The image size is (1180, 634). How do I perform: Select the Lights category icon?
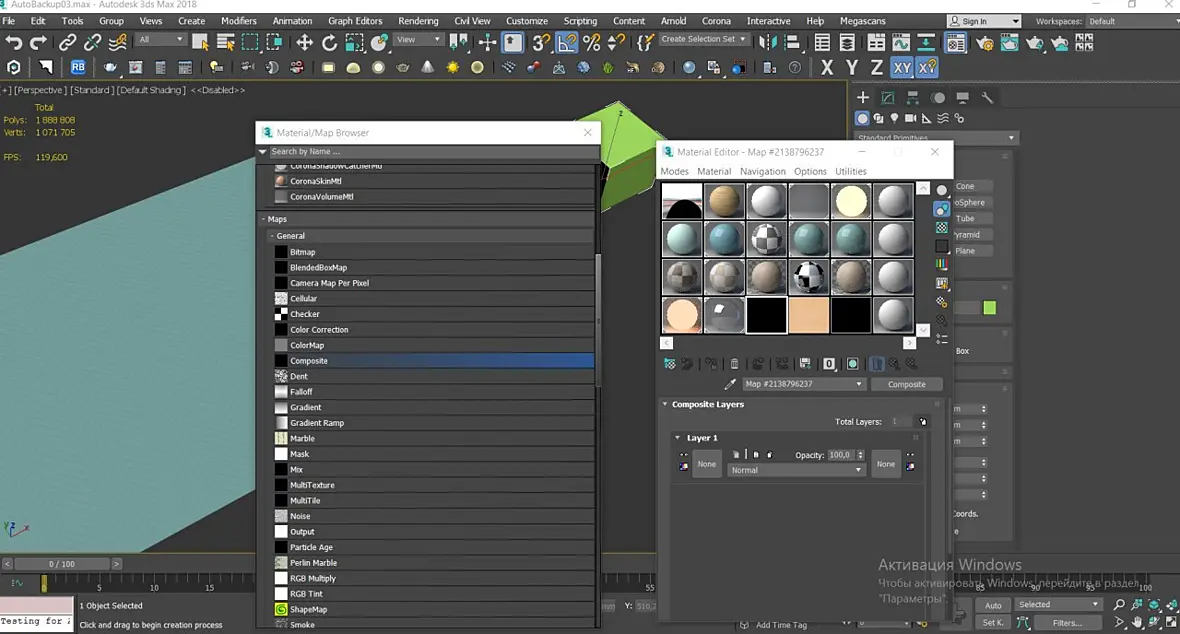895,118
